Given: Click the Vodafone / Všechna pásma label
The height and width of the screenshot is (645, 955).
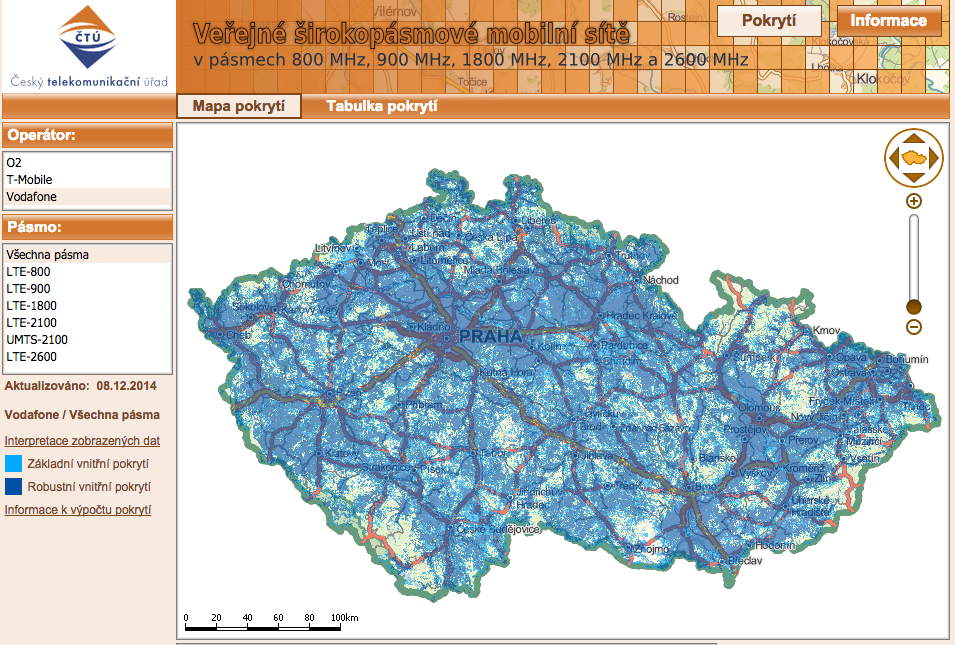Looking at the screenshot, I should (x=82, y=415).
